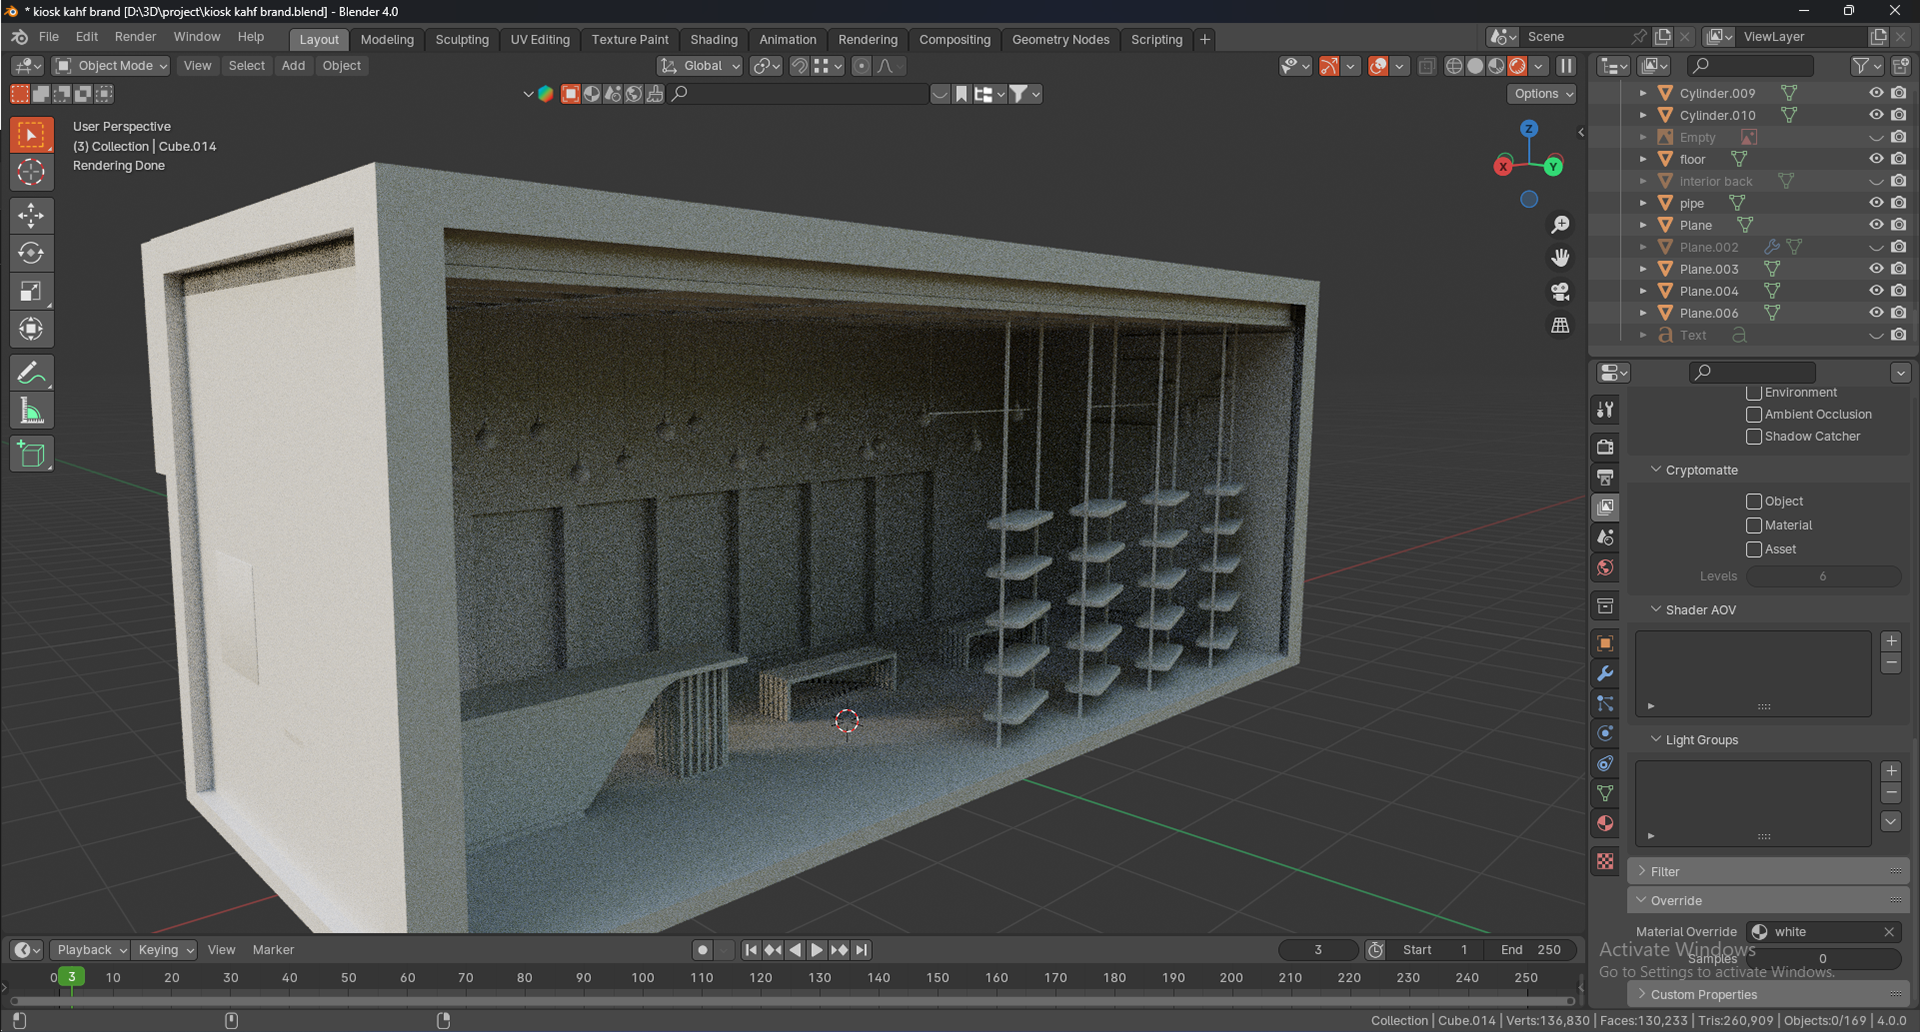Disable rendering of pipe object

(1899, 203)
